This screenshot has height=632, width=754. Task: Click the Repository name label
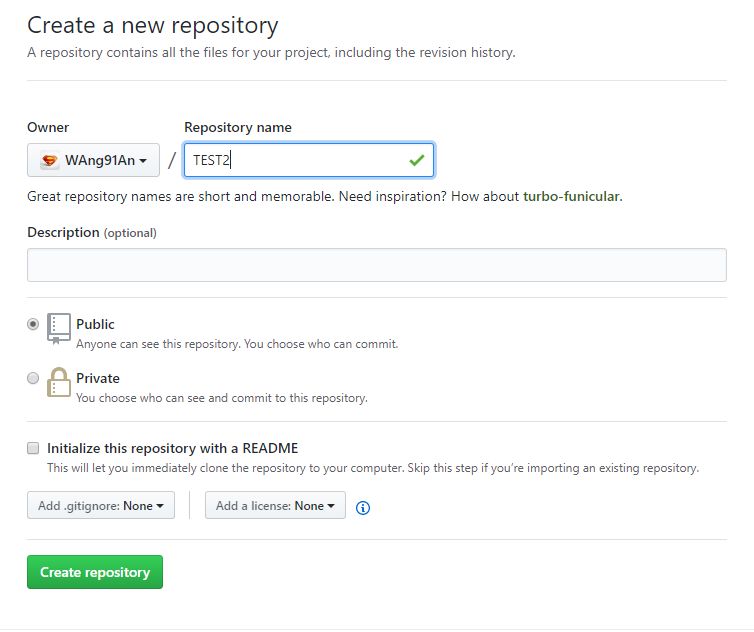point(238,127)
